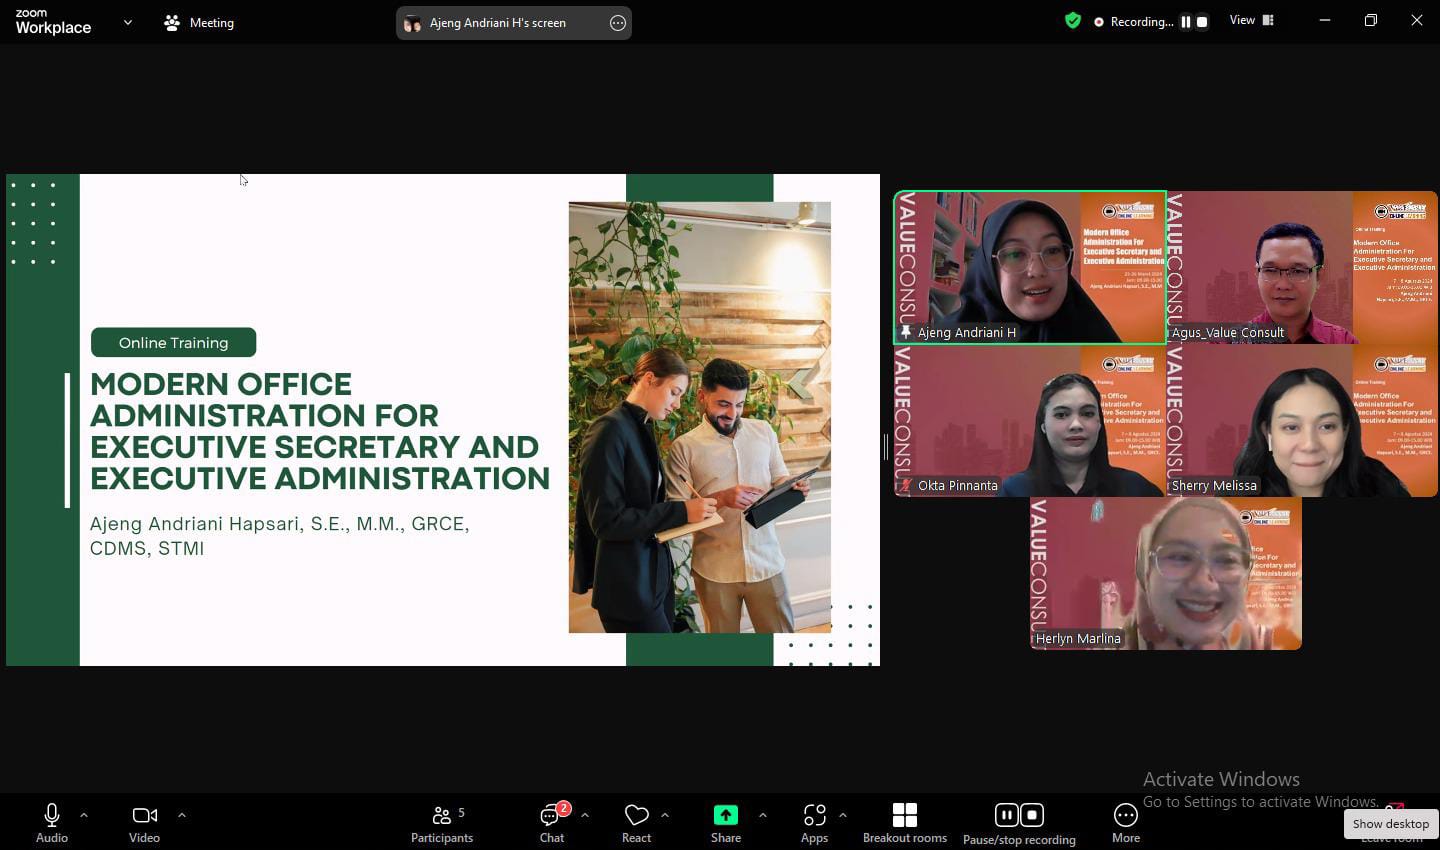Click the green Share screen button

(x=726, y=824)
